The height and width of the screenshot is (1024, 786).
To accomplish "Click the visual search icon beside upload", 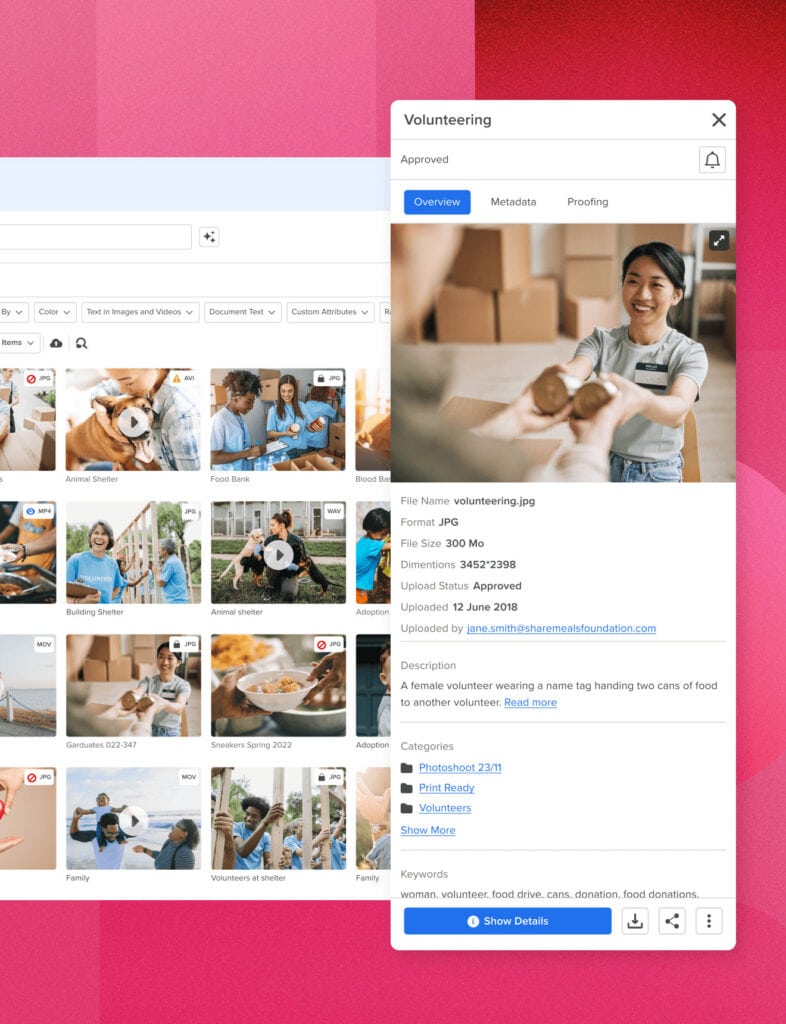I will 81,343.
